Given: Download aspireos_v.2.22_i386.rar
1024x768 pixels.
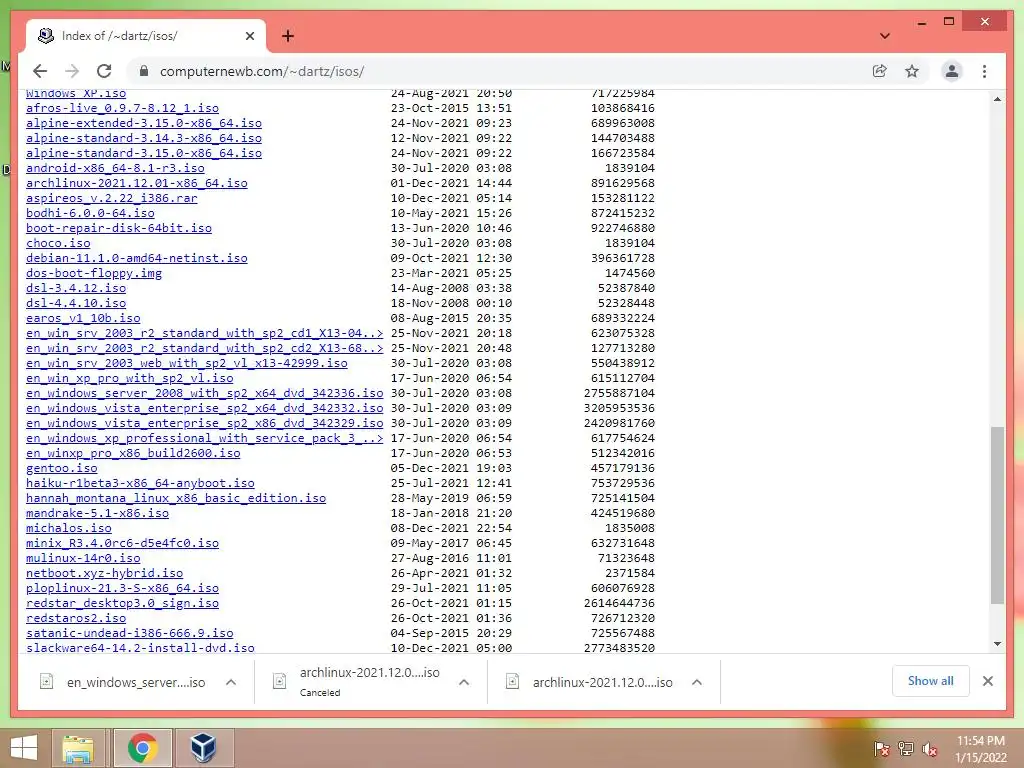Looking at the screenshot, I should pyautogui.click(x=112, y=199).
